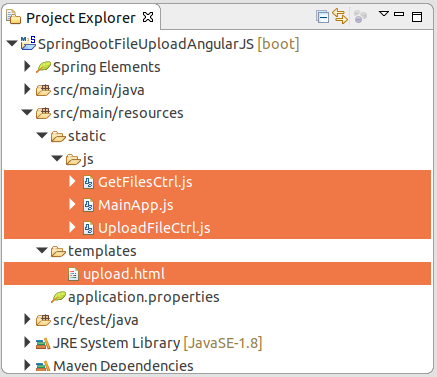Click the grayed Focus on Active Task icon

(360, 16)
